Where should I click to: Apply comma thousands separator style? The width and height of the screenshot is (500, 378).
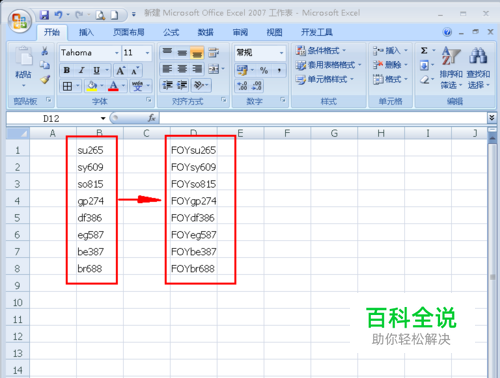(279, 70)
